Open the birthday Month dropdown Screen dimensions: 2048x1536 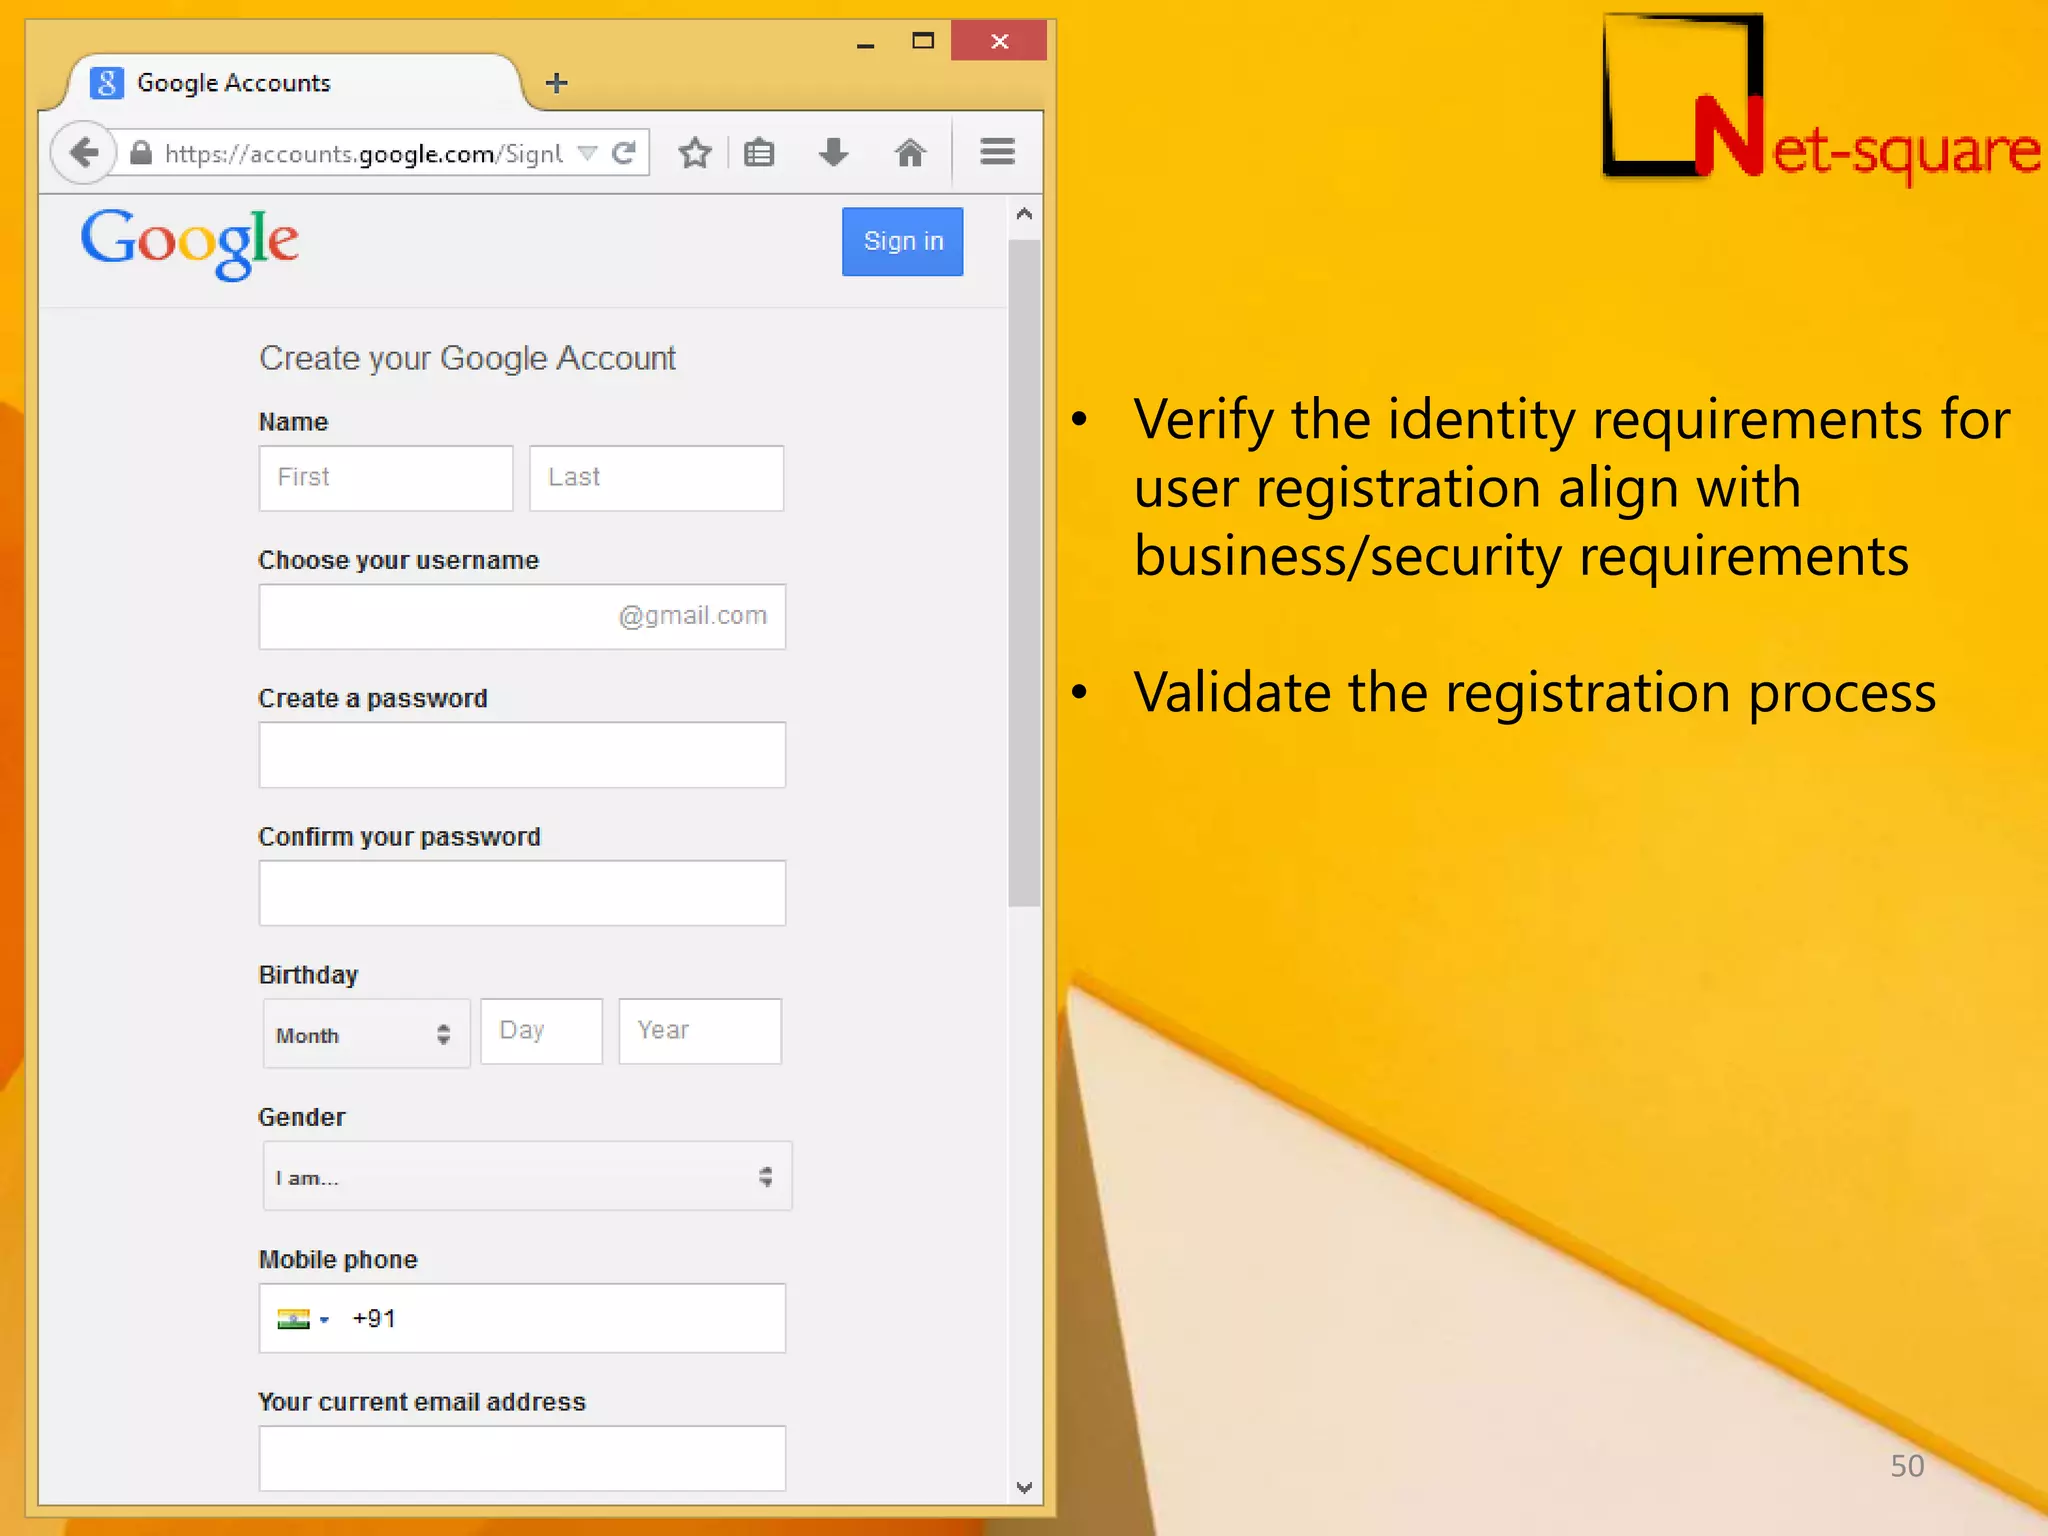(366, 1034)
